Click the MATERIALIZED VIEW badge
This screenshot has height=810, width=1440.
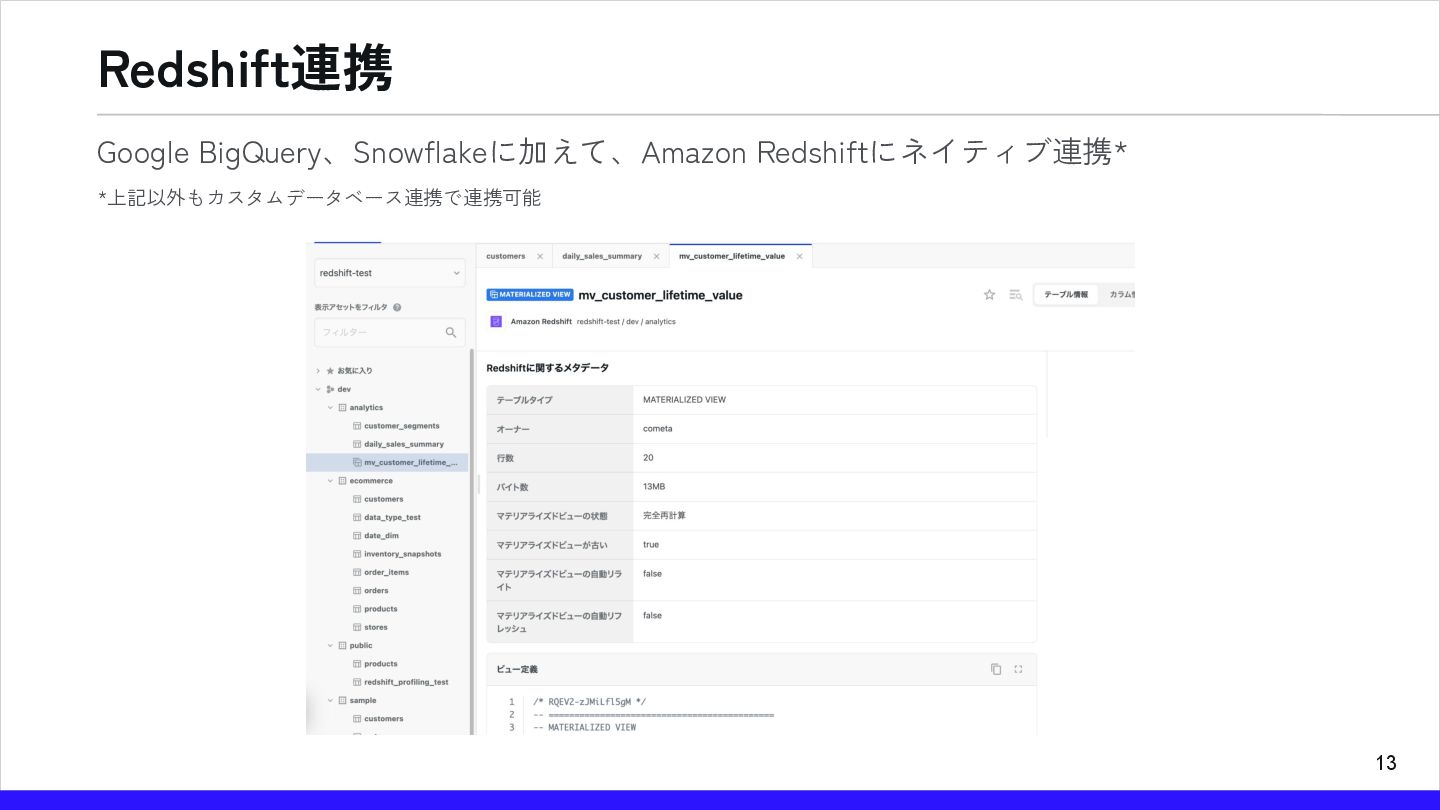pyautogui.click(x=530, y=295)
